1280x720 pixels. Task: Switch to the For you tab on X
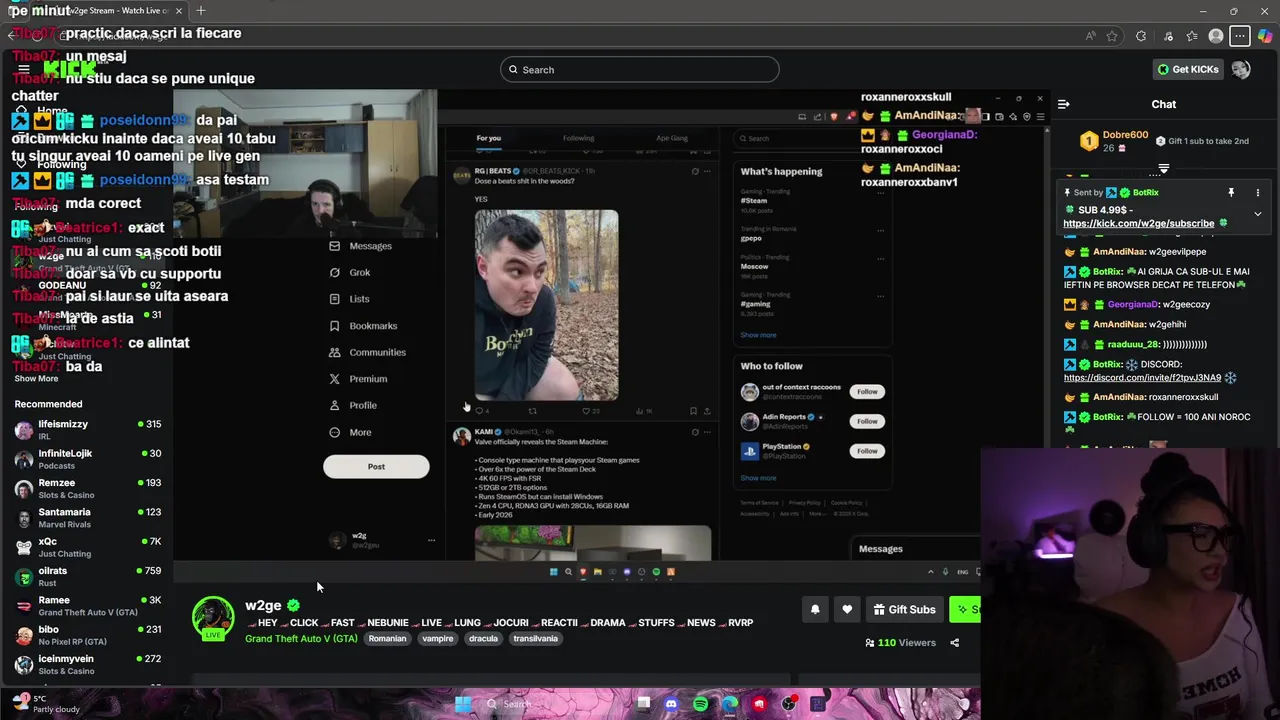(x=489, y=138)
